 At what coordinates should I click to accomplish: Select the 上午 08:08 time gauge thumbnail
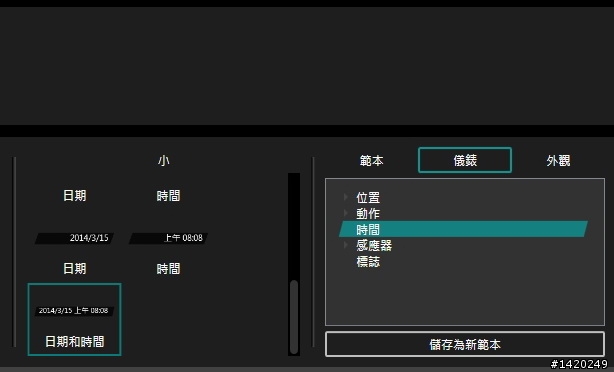[x=168, y=238]
